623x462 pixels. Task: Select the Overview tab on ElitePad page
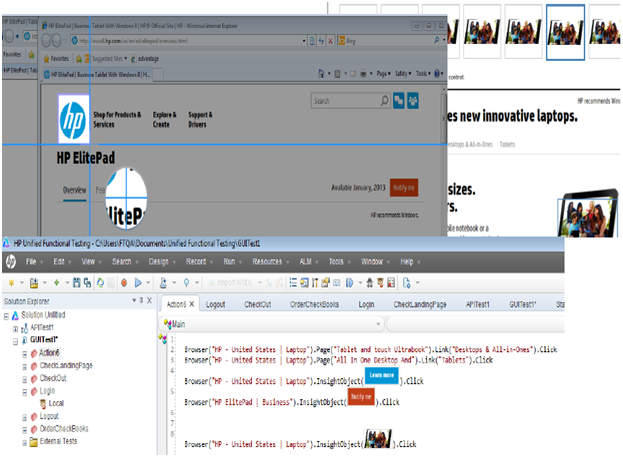click(x=74, y=190)
